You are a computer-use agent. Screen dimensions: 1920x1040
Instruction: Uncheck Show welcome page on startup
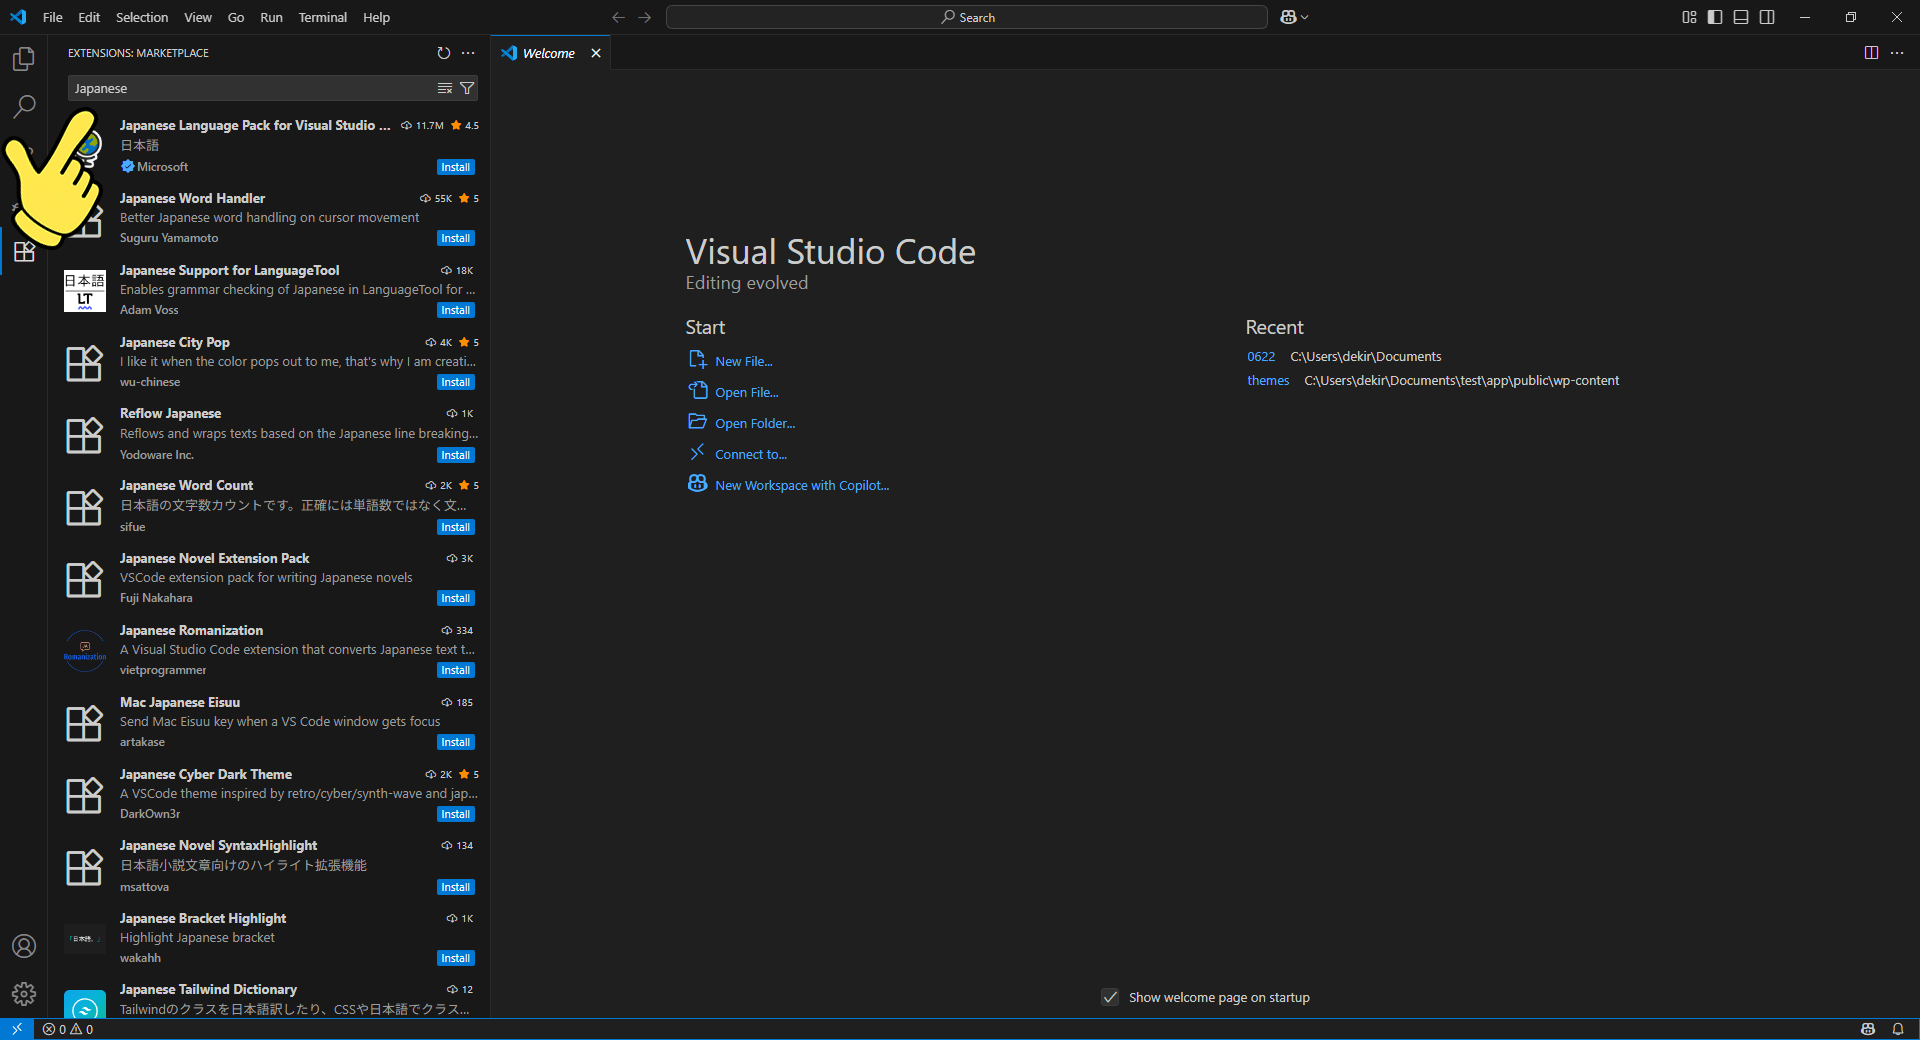1110,997
